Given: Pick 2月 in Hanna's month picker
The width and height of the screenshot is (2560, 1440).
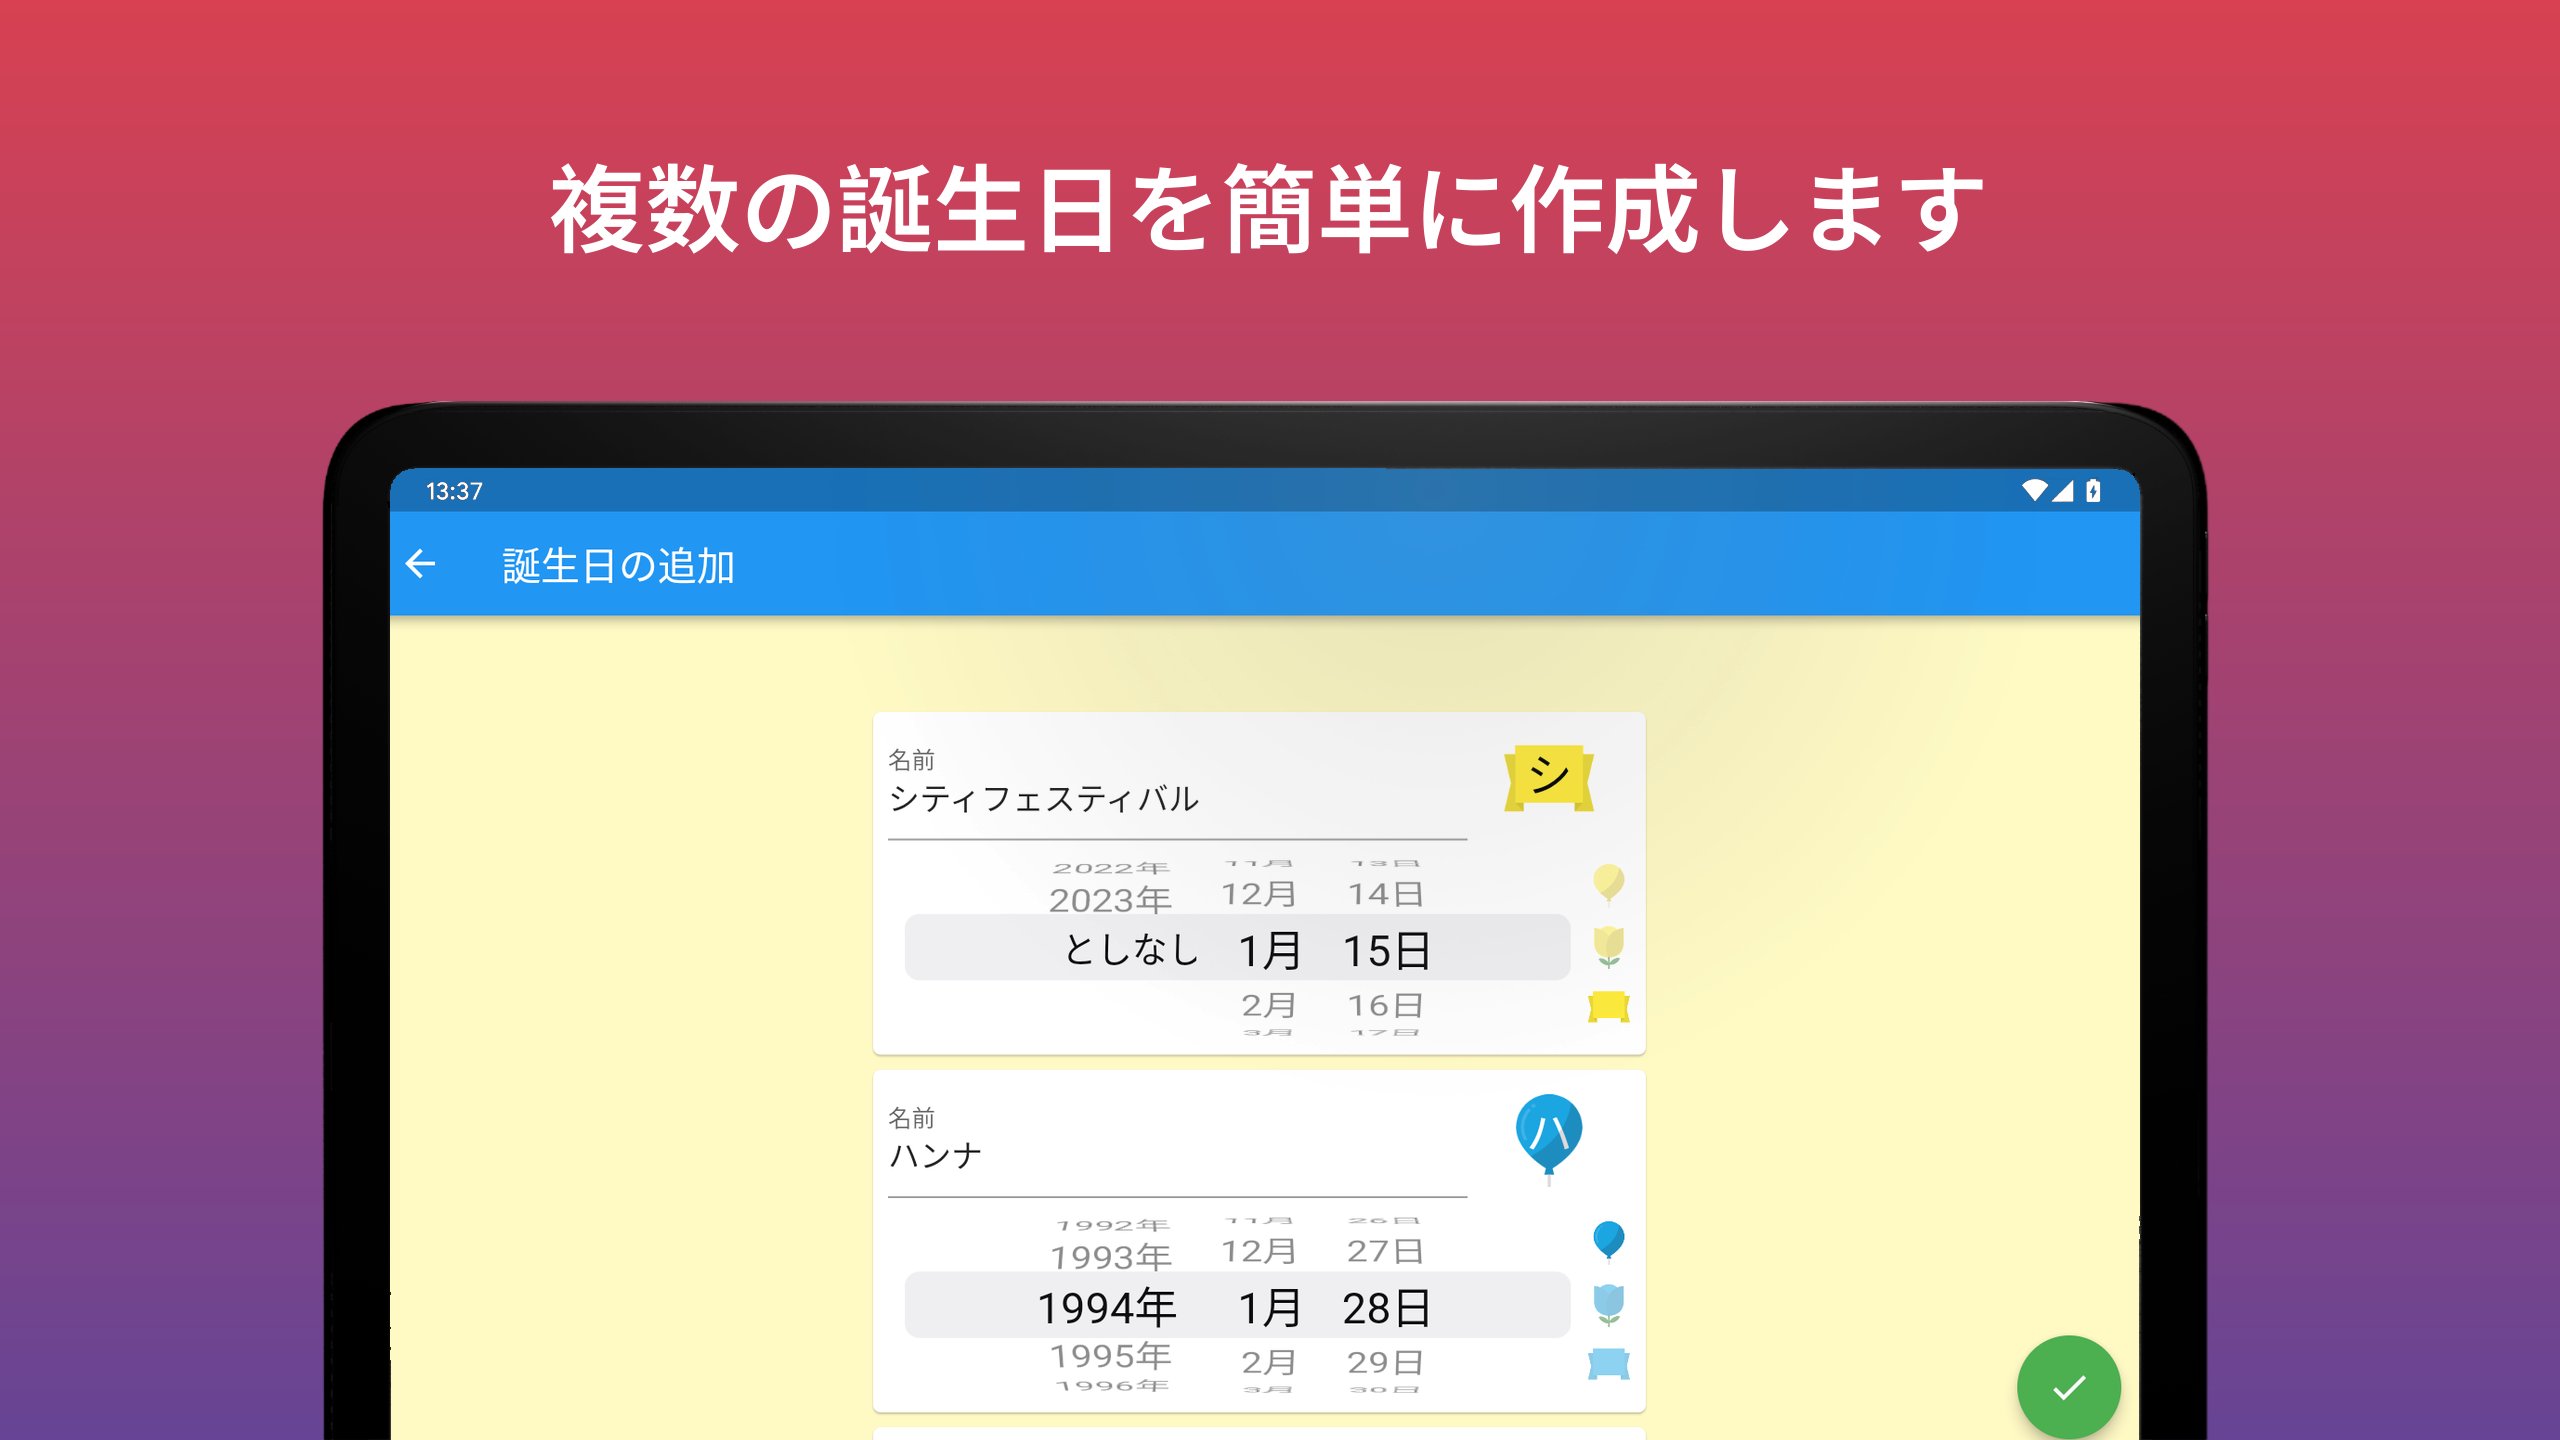Looking at the screenshot, I should click(x=1268, y=1362).
